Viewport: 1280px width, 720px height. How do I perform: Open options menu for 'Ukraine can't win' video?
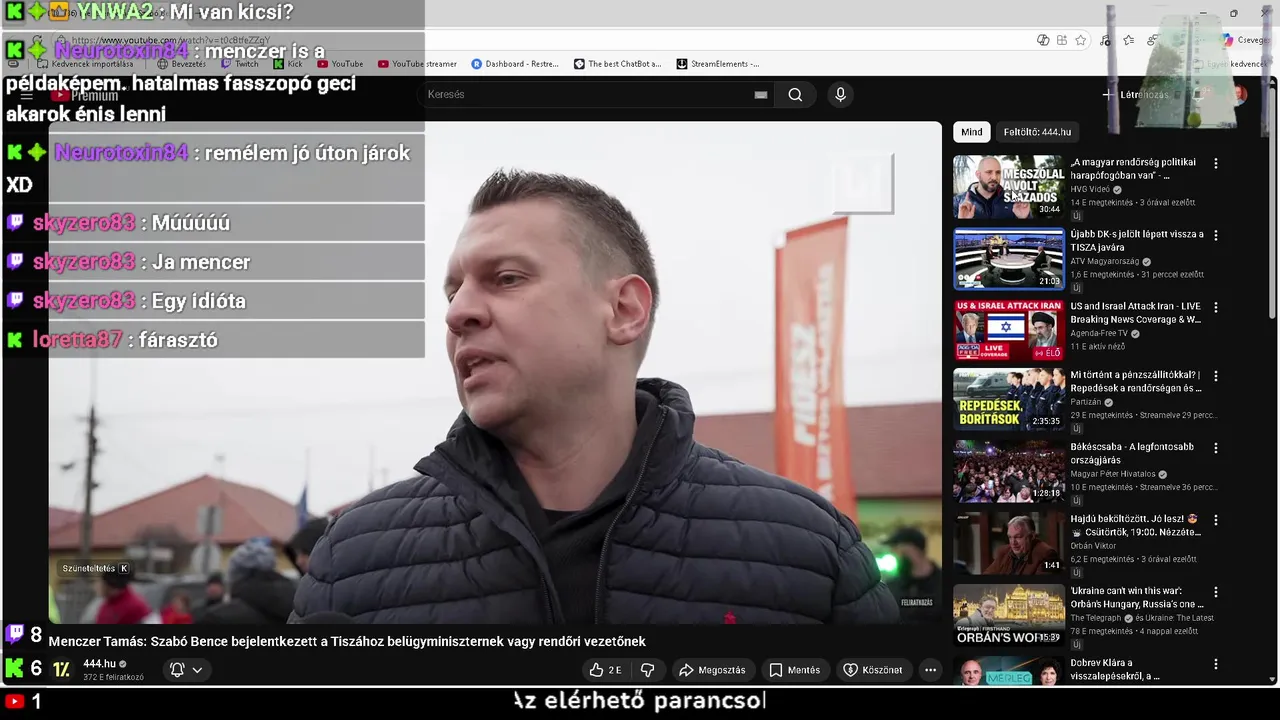(1216, 592)
